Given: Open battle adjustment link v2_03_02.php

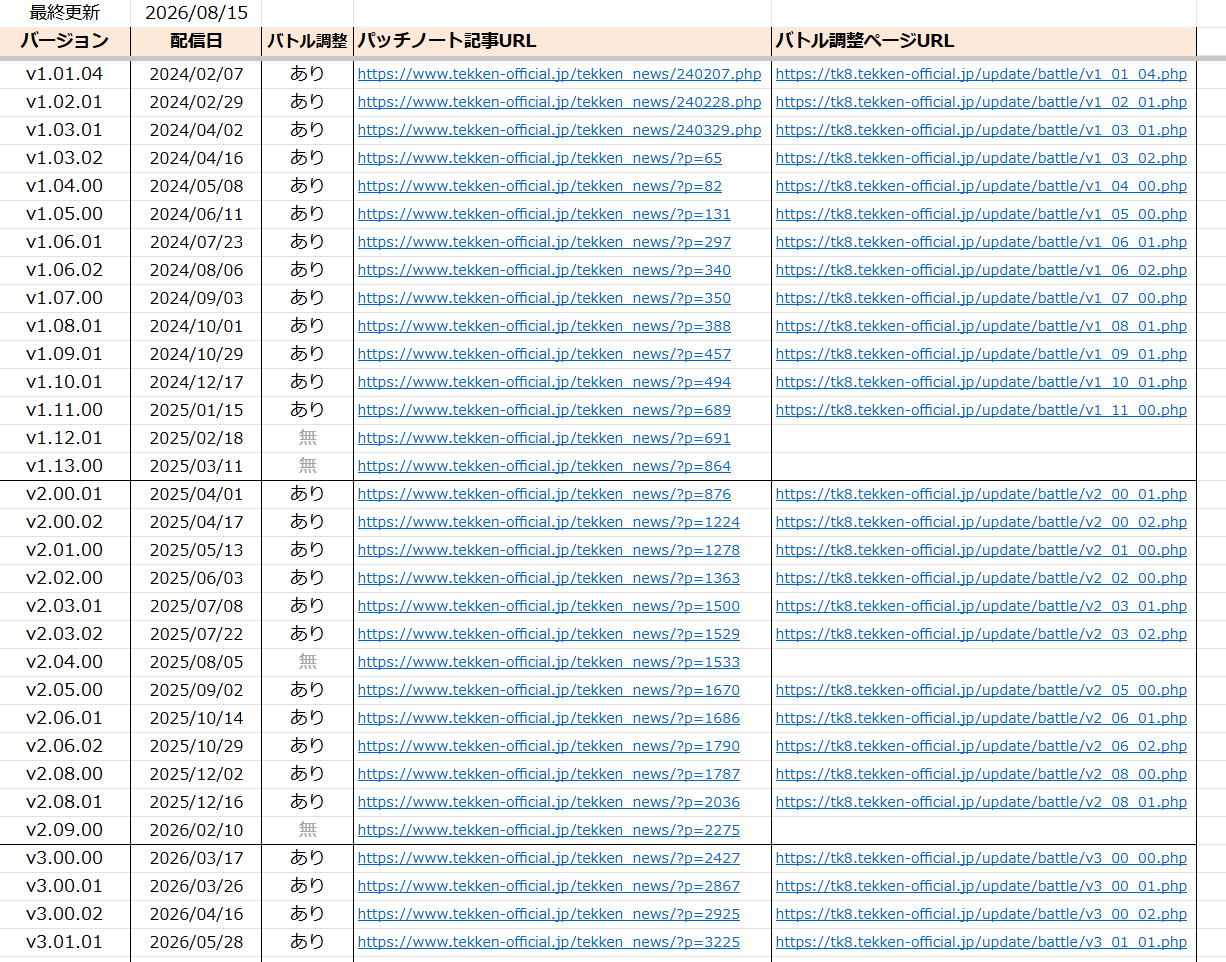Looking at the screenshot, I should pos(981,634).
